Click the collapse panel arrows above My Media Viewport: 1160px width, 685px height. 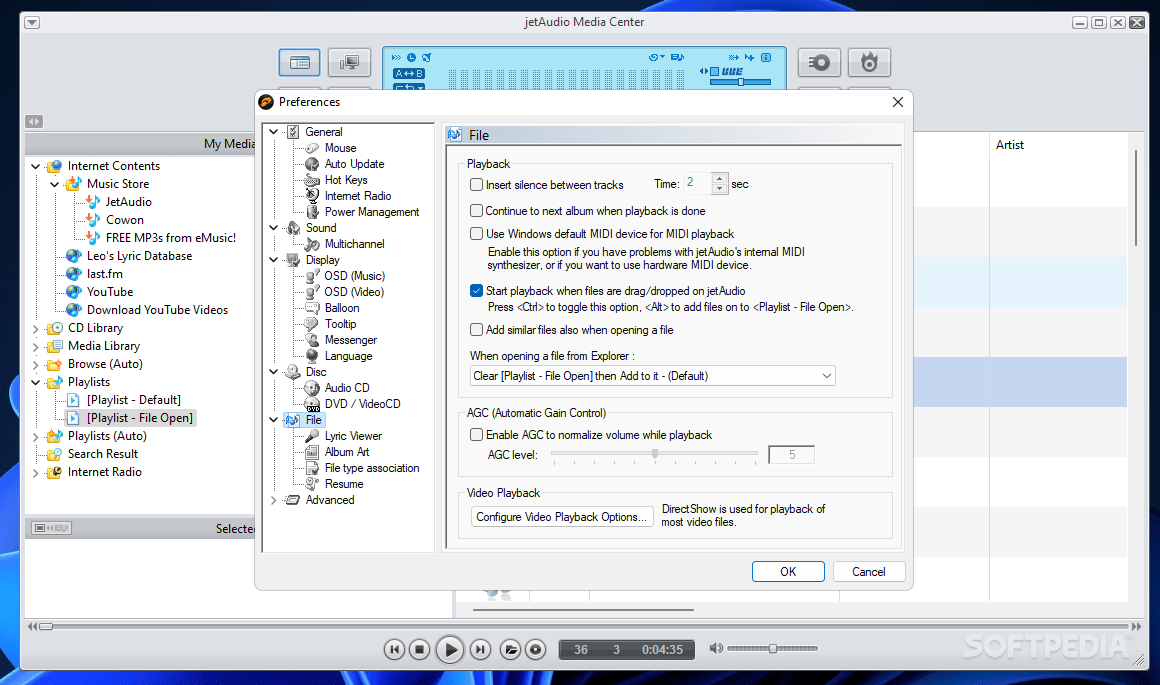[x=34, y=121]
